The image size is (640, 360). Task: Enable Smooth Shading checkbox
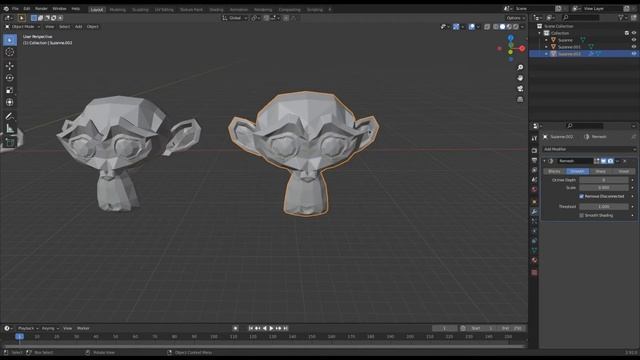click(582, 216)
